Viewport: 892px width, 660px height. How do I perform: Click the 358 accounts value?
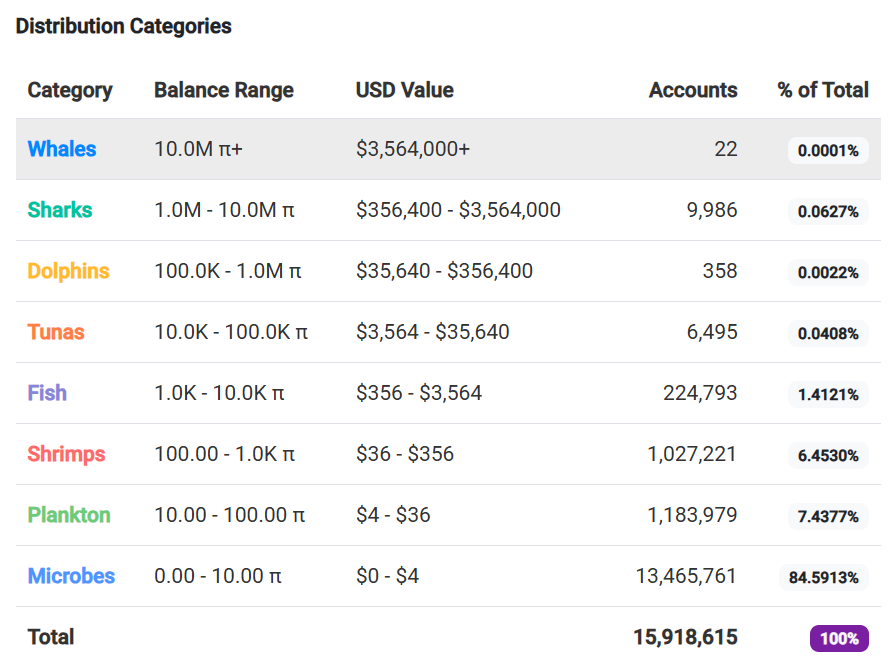tap(720, 271)
